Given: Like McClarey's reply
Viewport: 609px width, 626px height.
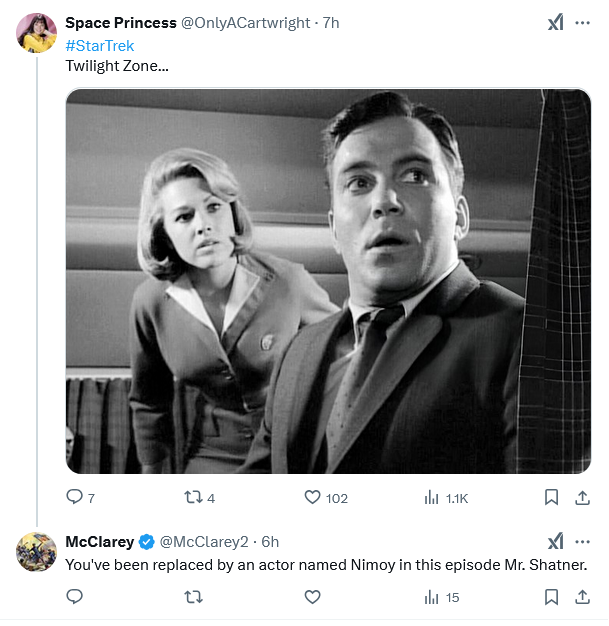Looking at the screenshot, I should click(312, 597).
